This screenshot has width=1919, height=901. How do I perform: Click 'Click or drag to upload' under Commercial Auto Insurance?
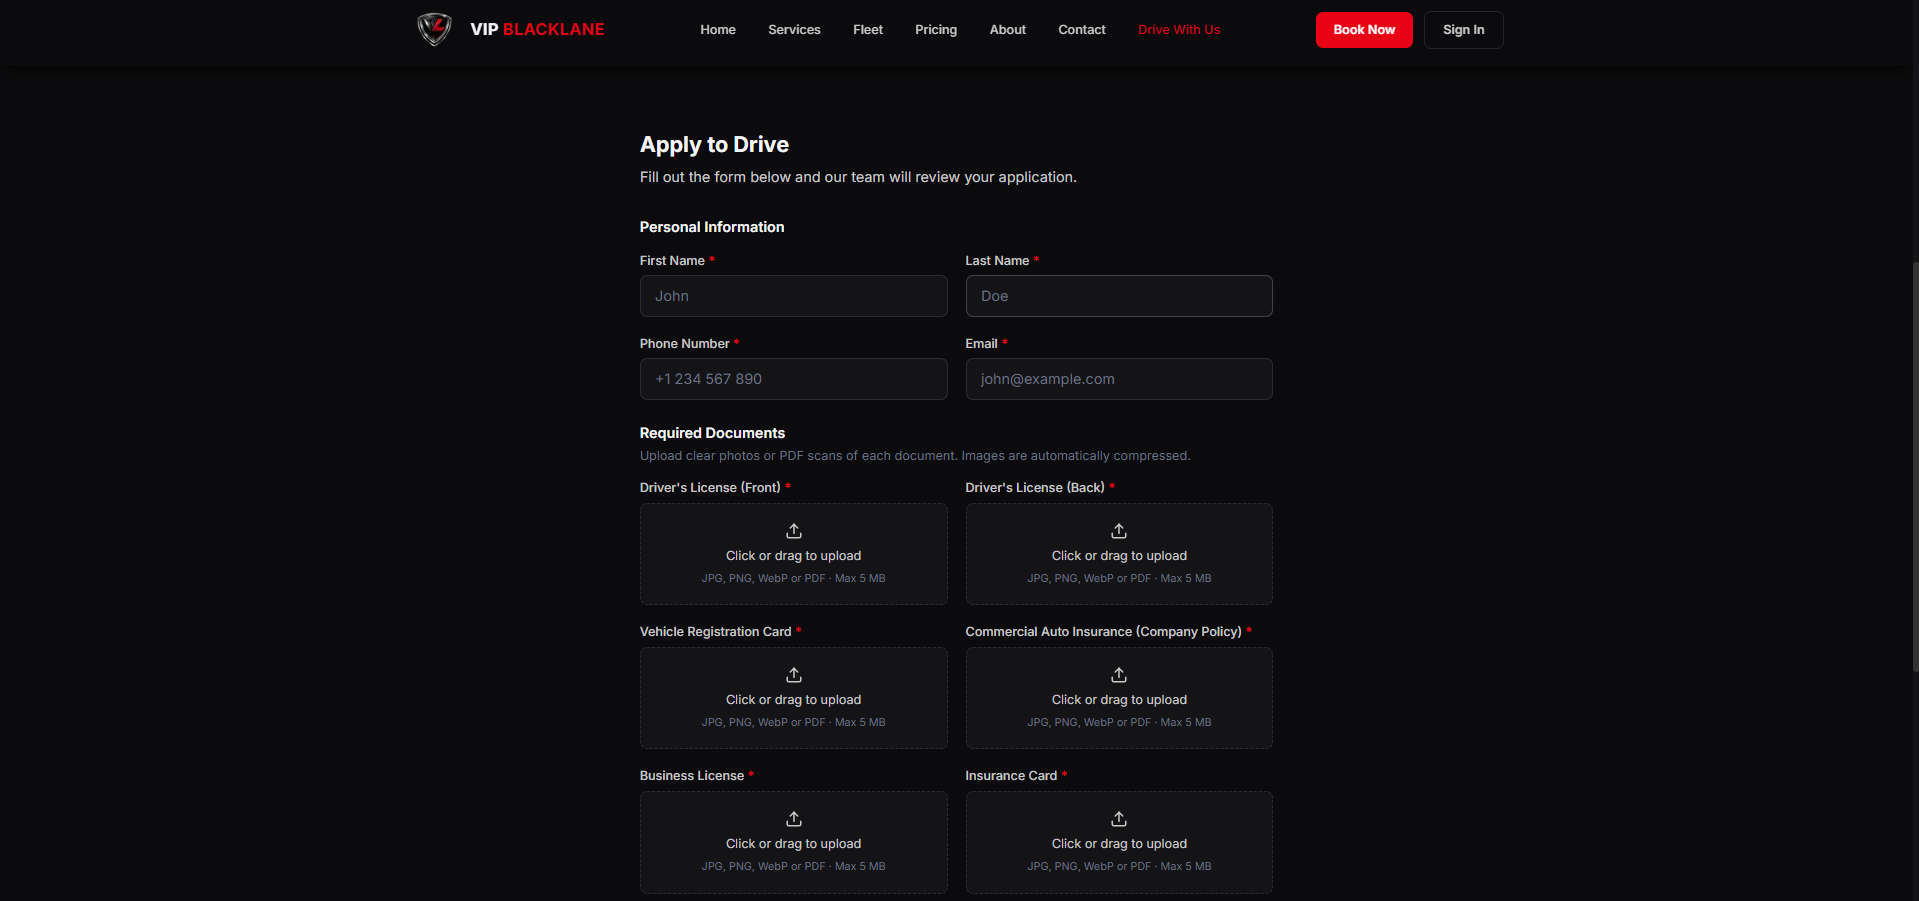pyautogui.click(x=1119, y=700)
